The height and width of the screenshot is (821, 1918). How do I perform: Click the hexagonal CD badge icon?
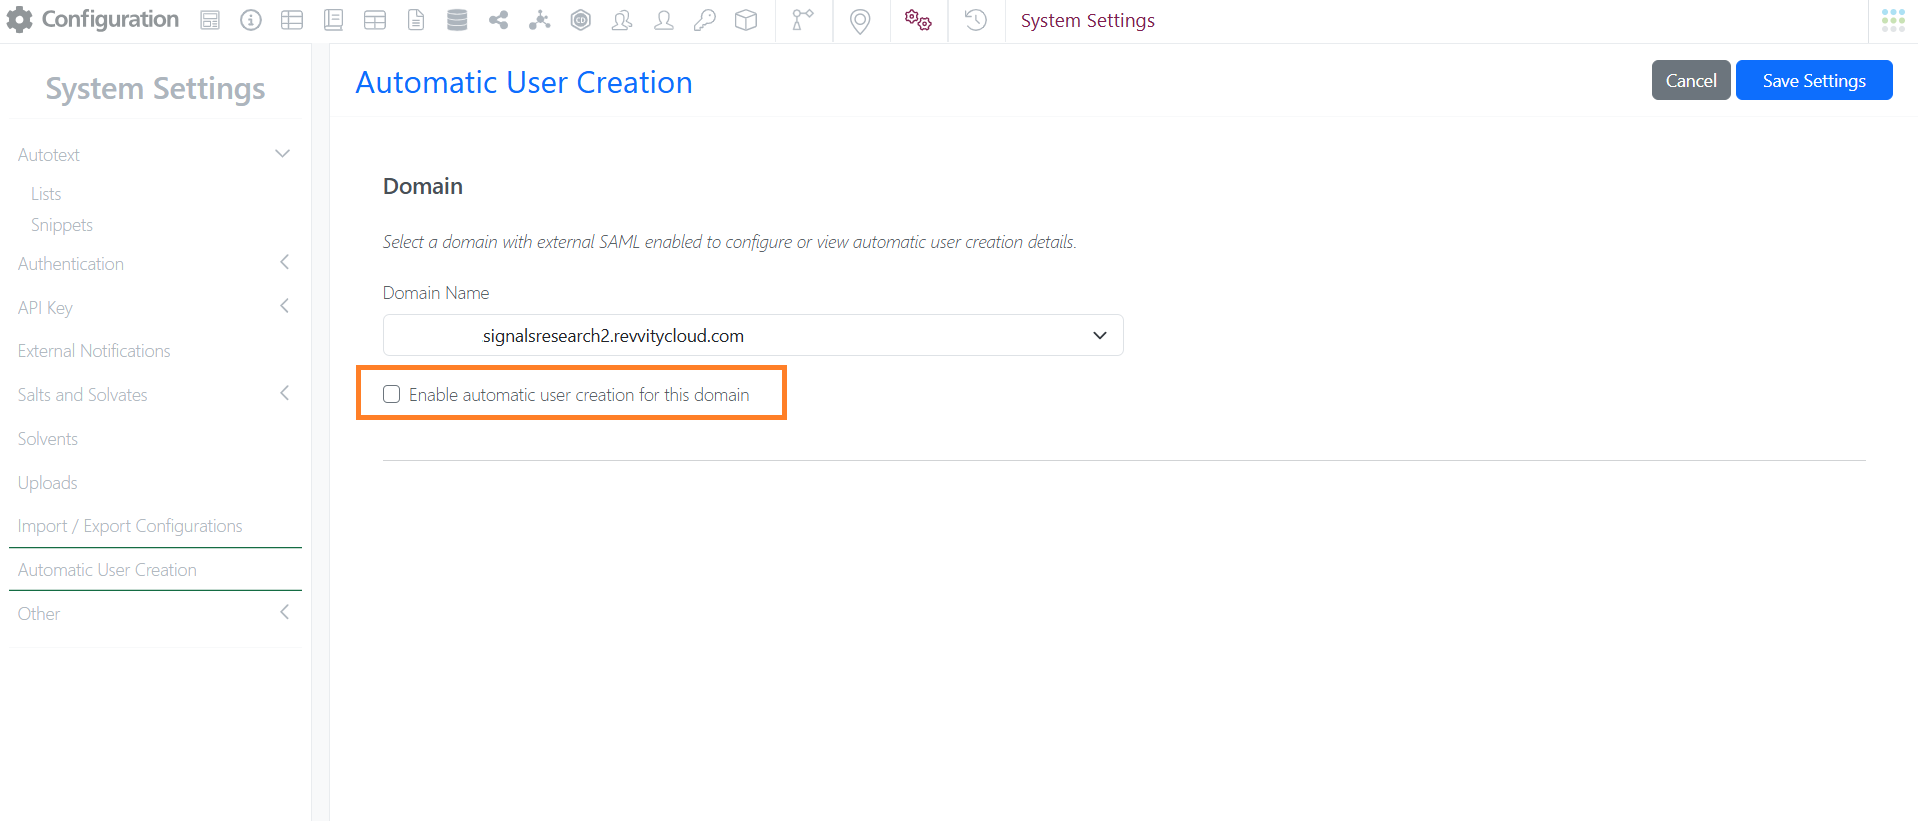[x=581, y=20]
